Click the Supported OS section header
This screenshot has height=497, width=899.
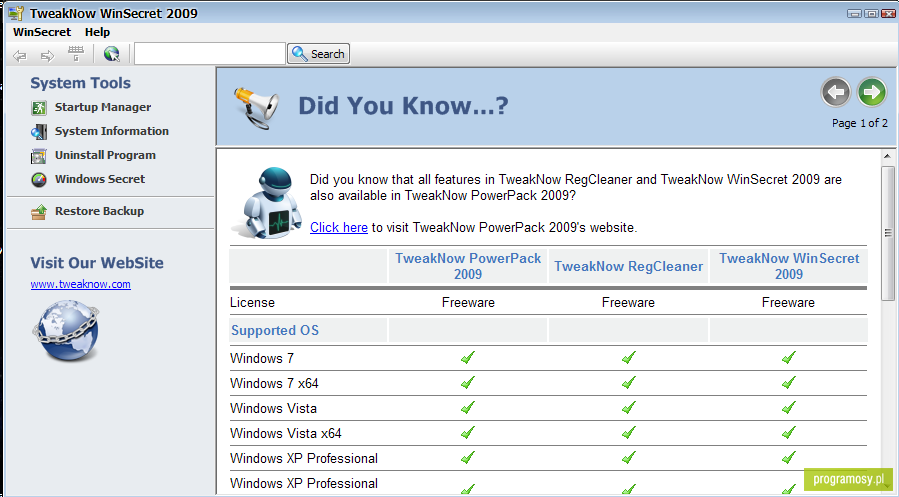coord(275,331)
